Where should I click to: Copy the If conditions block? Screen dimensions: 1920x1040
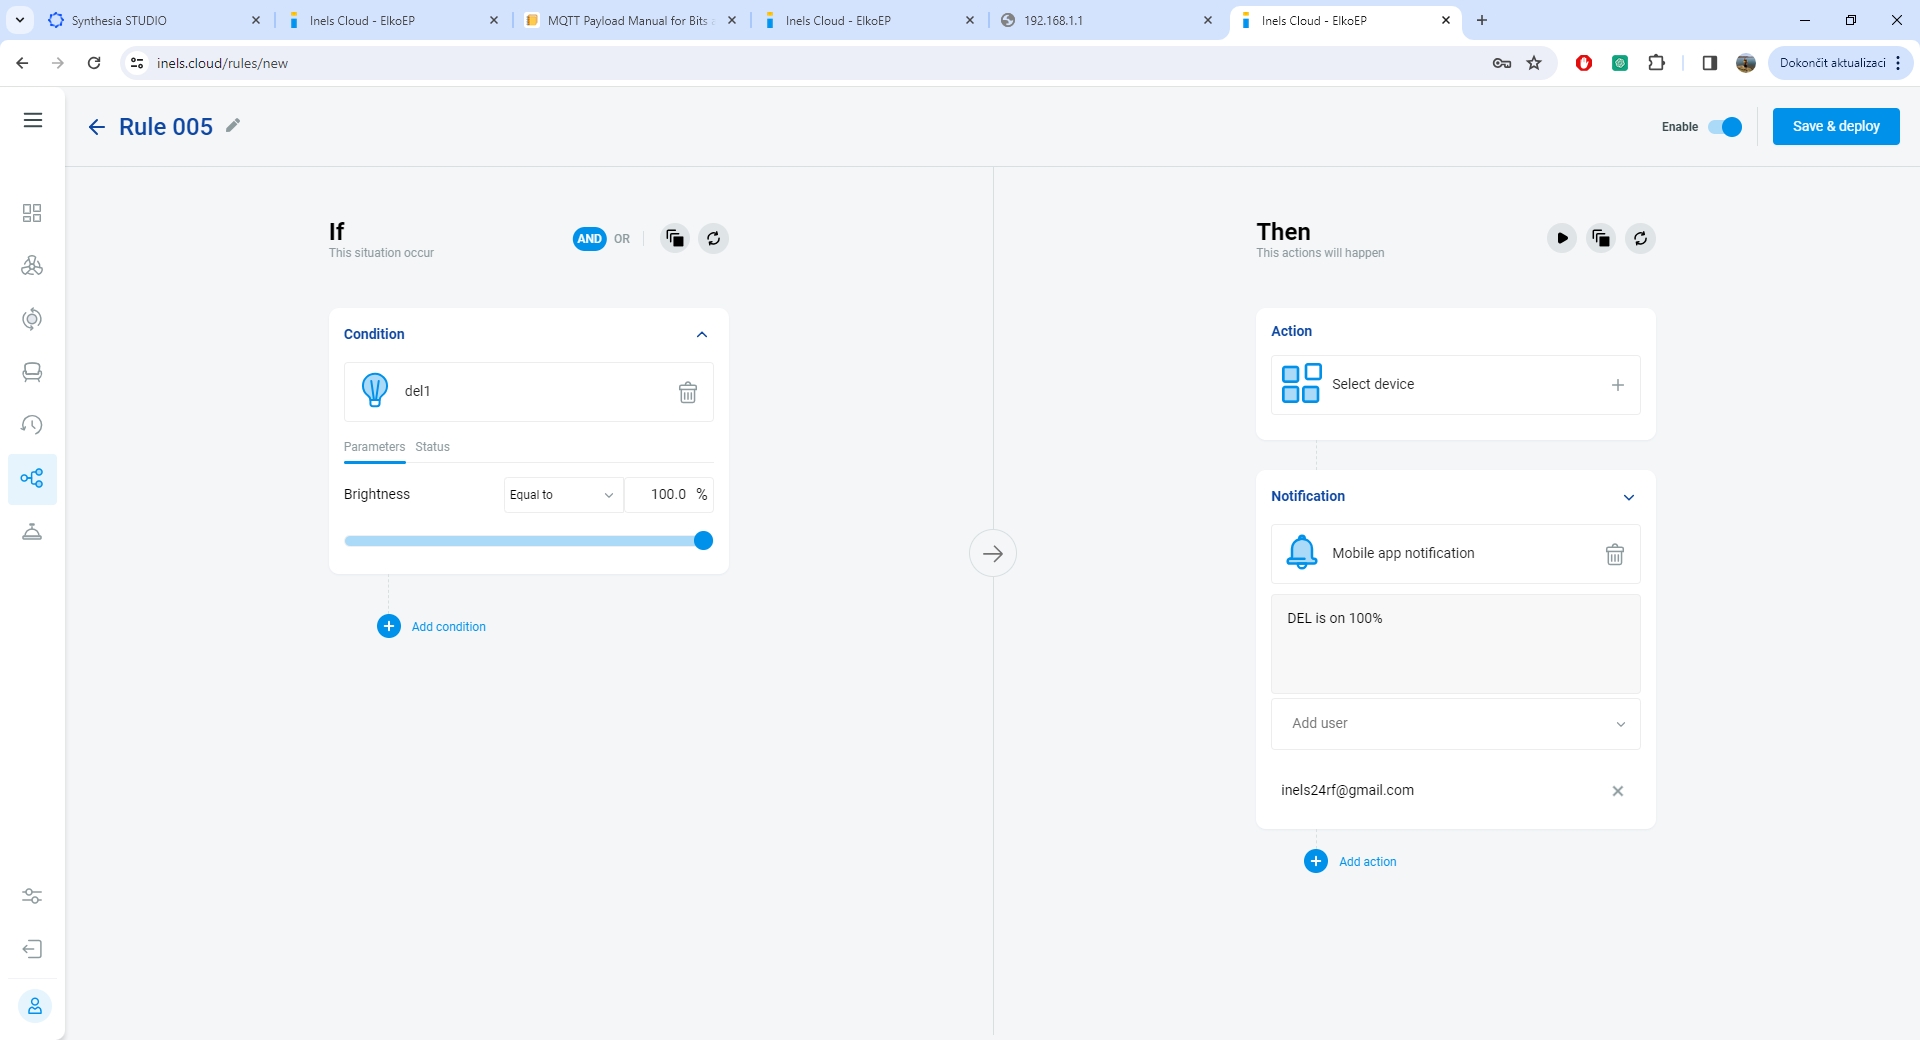675,239
